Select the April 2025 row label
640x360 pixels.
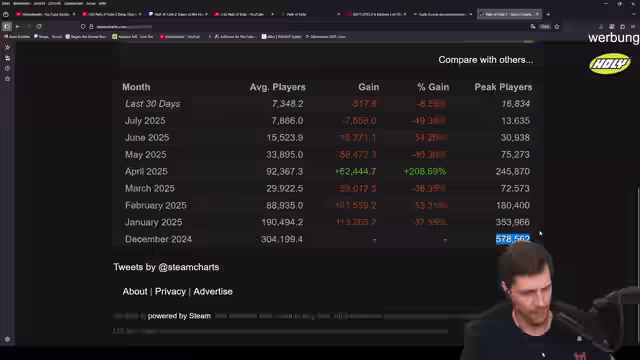[146, 171]
